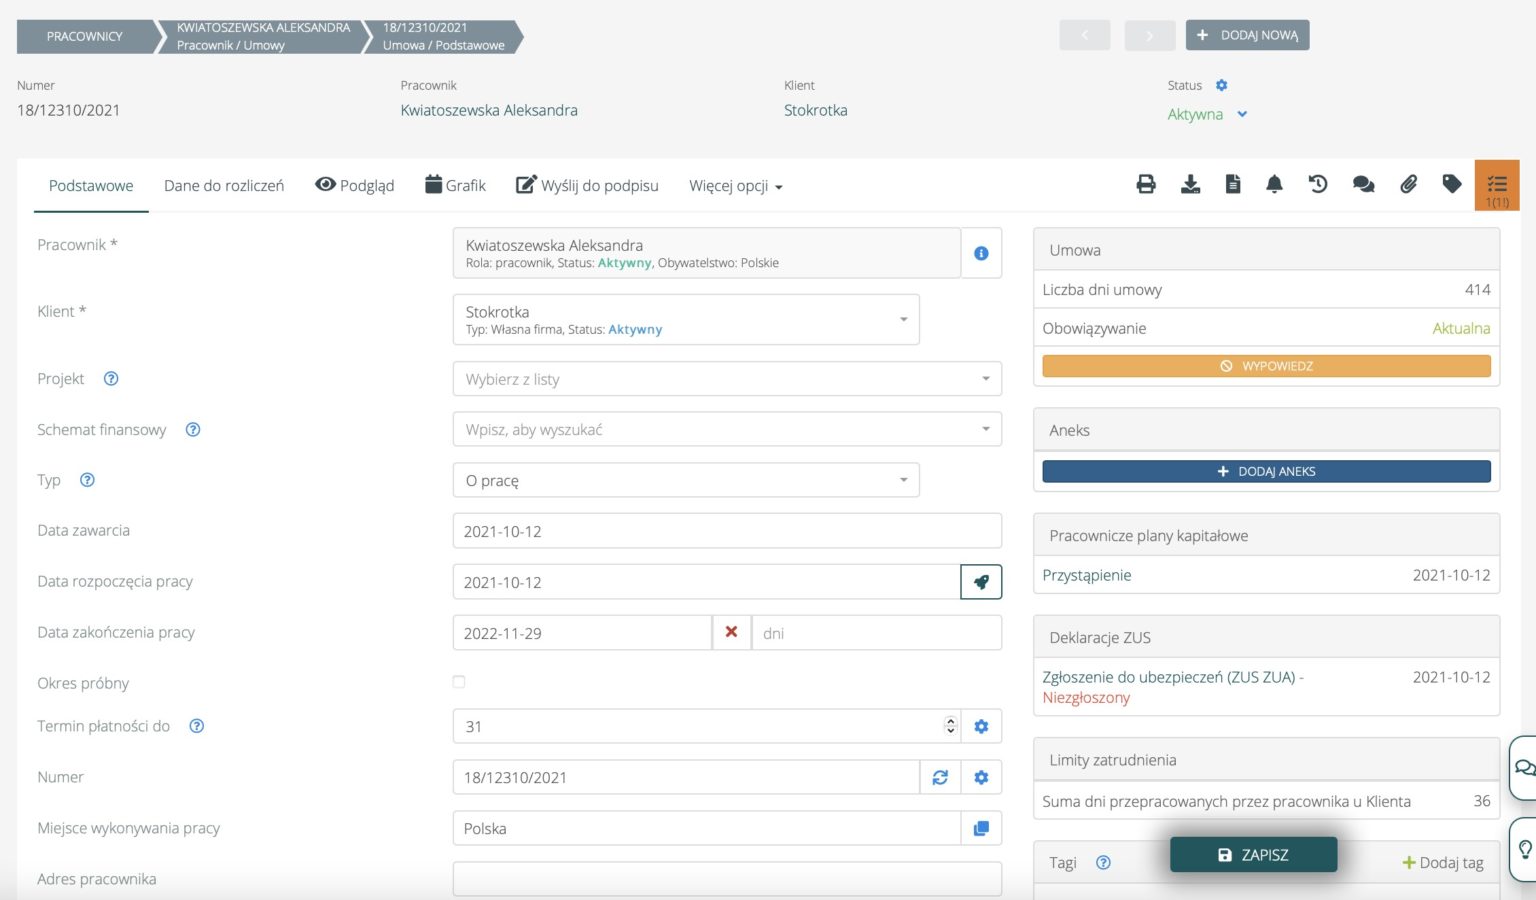Viewport: 1536px width, 900px height.
Task: Regenerate contract number with refresh icon
Action: (940, 777)
